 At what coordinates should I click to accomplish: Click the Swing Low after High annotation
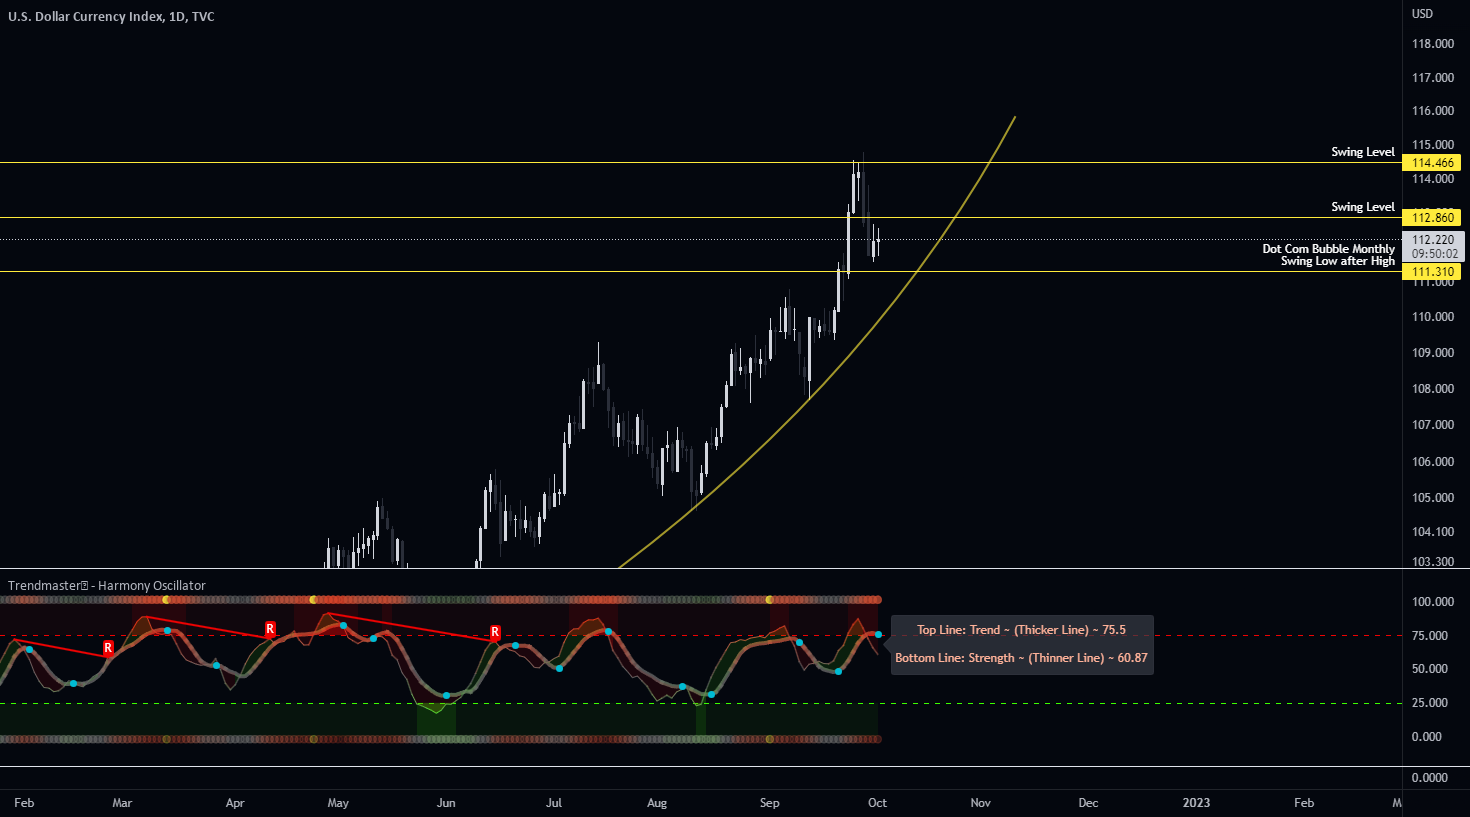coord(1338,261)
